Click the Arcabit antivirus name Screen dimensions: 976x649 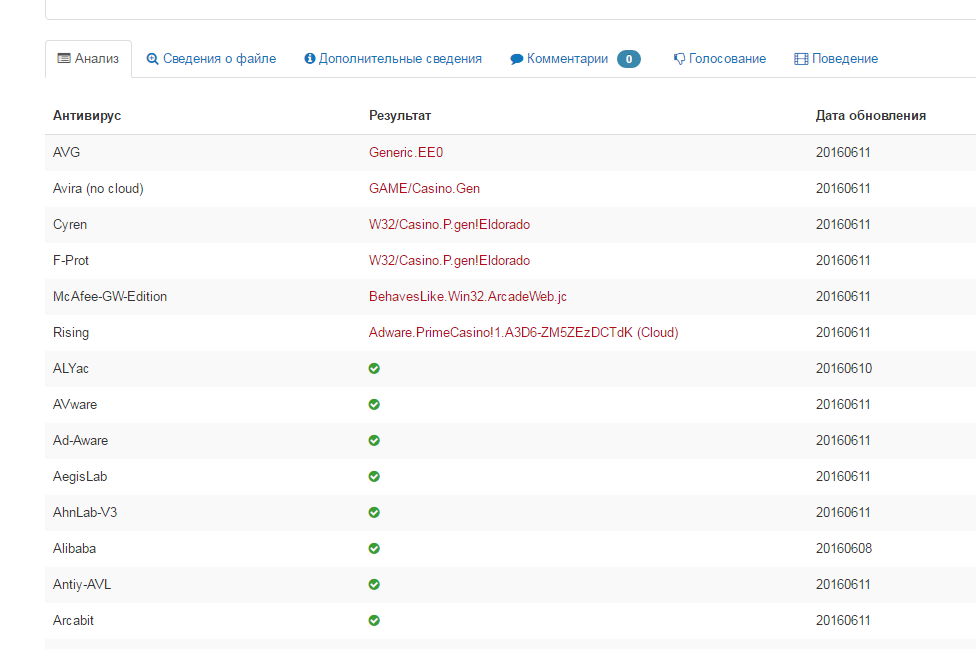click(73, 621)
